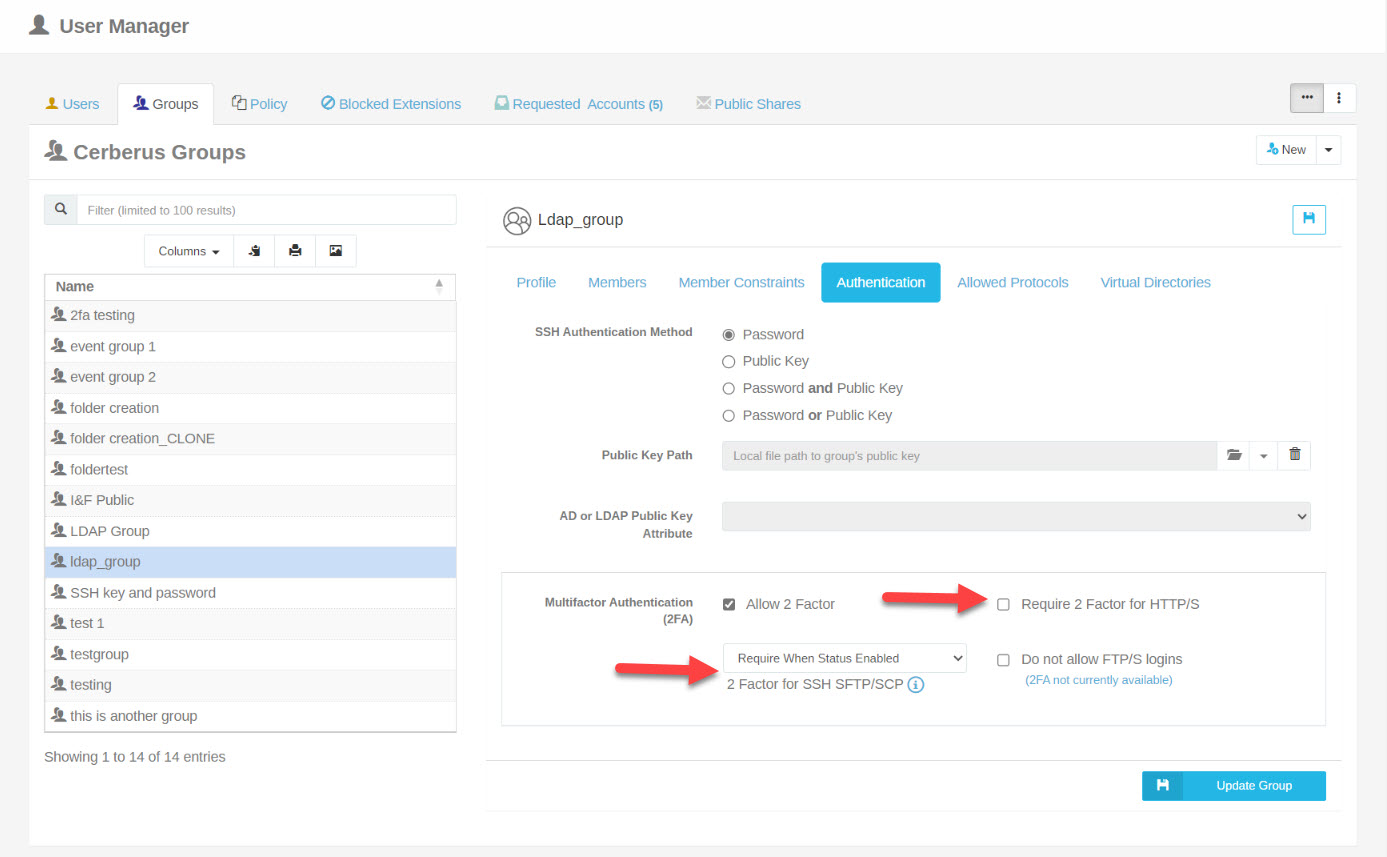Click the image export icon in list toolbar
The image size is (1387, 857).
click(336, 251)
